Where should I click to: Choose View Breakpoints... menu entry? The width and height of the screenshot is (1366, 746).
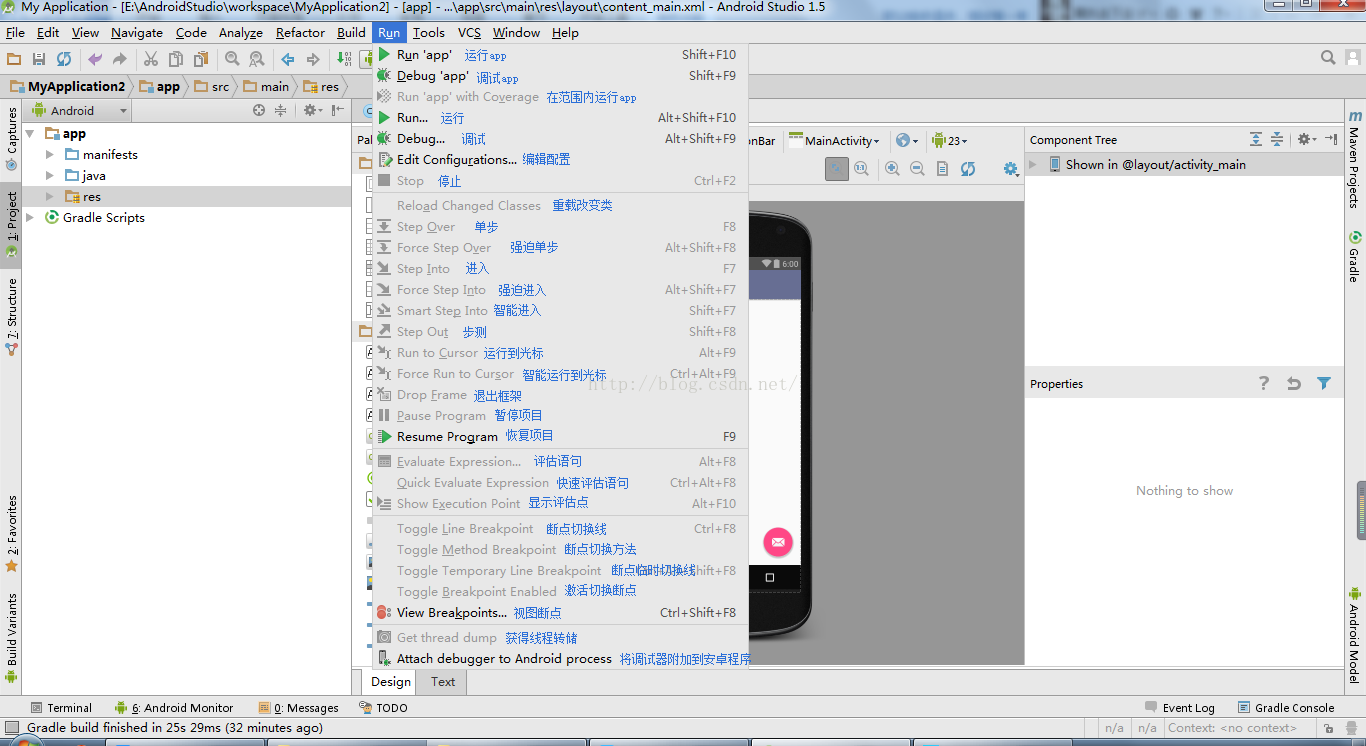[x=560, y=613]
